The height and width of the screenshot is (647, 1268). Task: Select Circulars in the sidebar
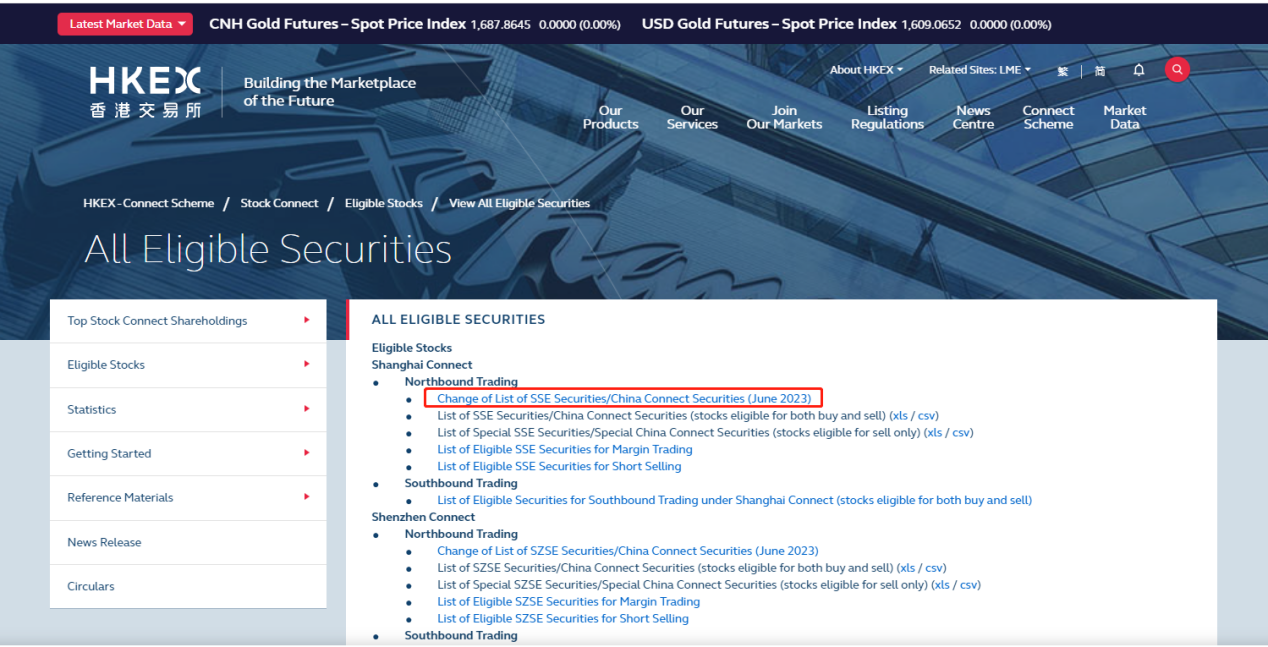pos(91,586)
